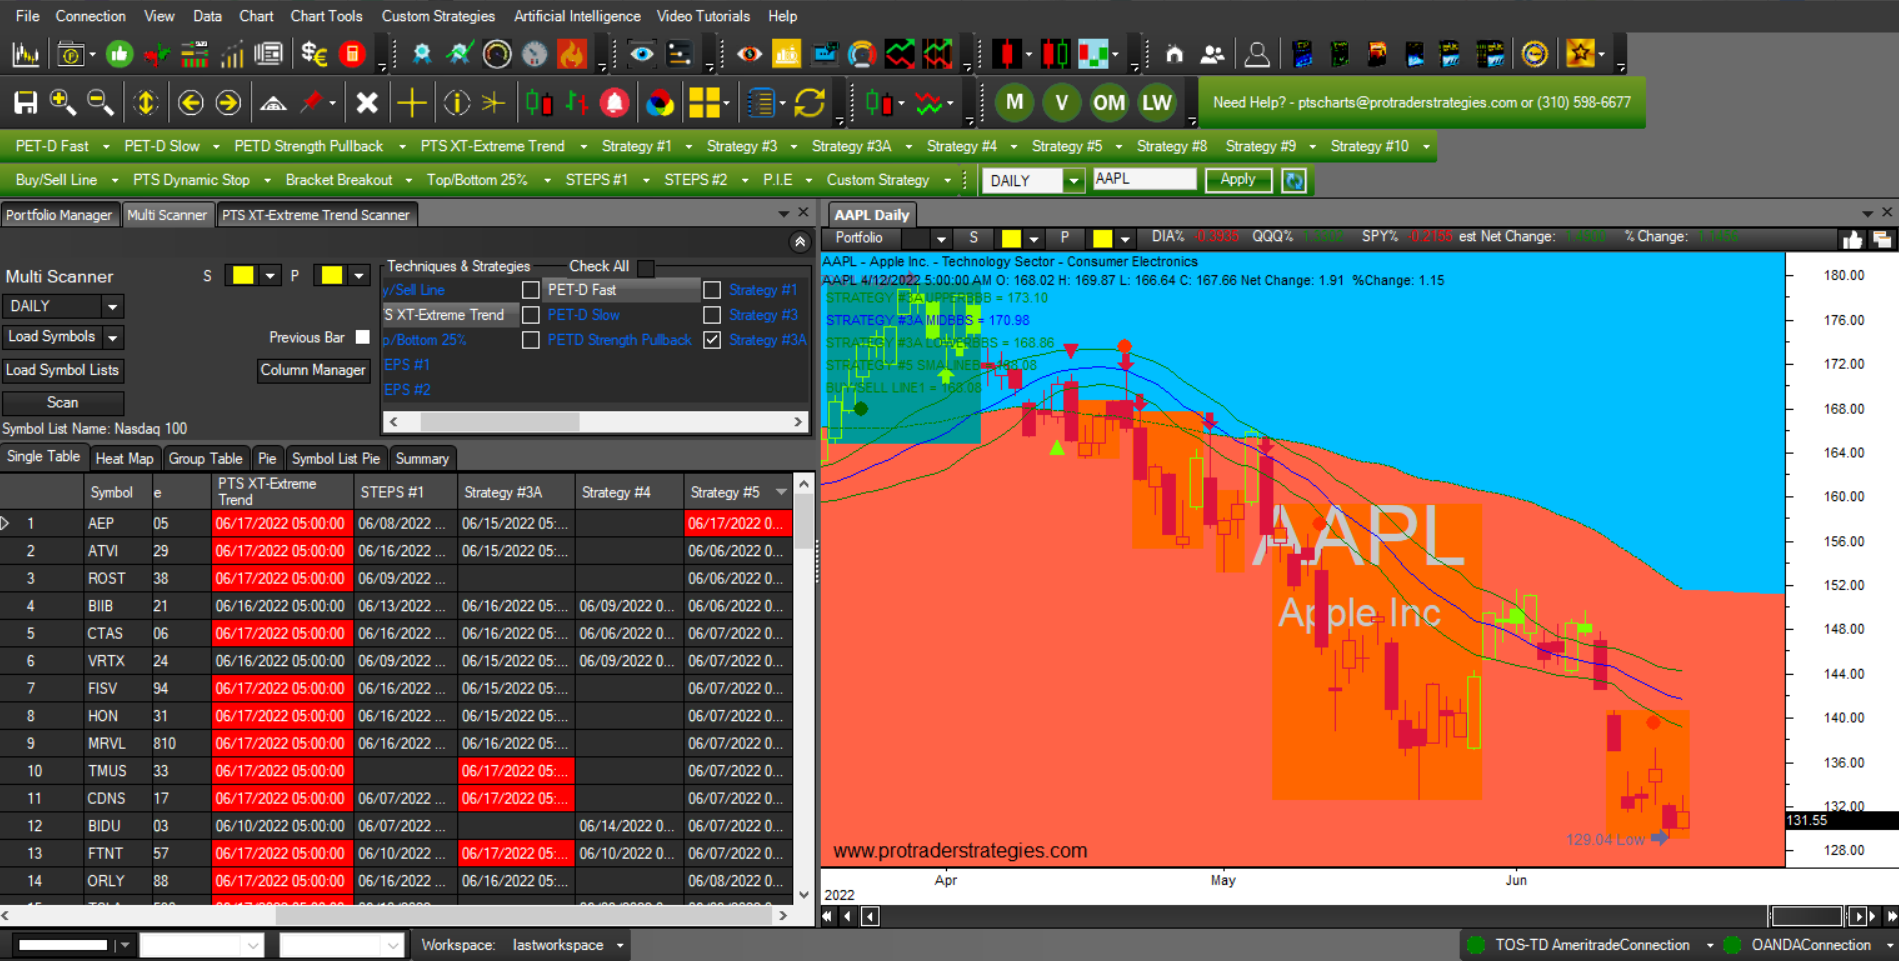
Task: Uncheck the Strategy #3A checkbox
Action: (712, 340)
